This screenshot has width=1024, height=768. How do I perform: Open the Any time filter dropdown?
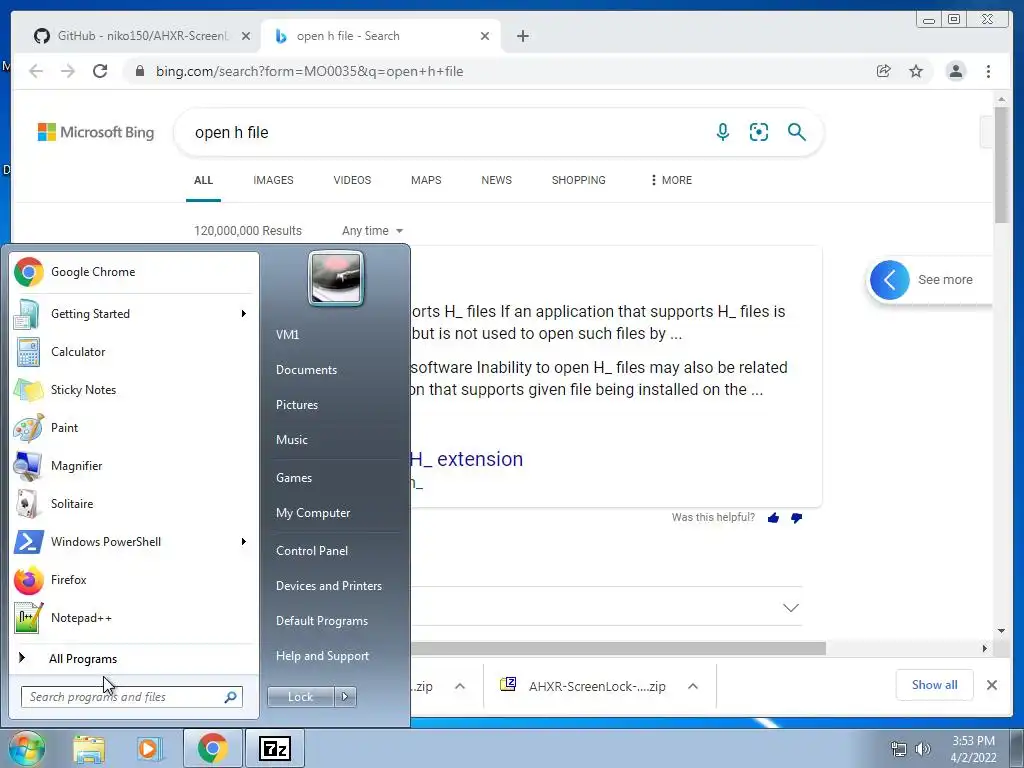[x=372, y=231]
